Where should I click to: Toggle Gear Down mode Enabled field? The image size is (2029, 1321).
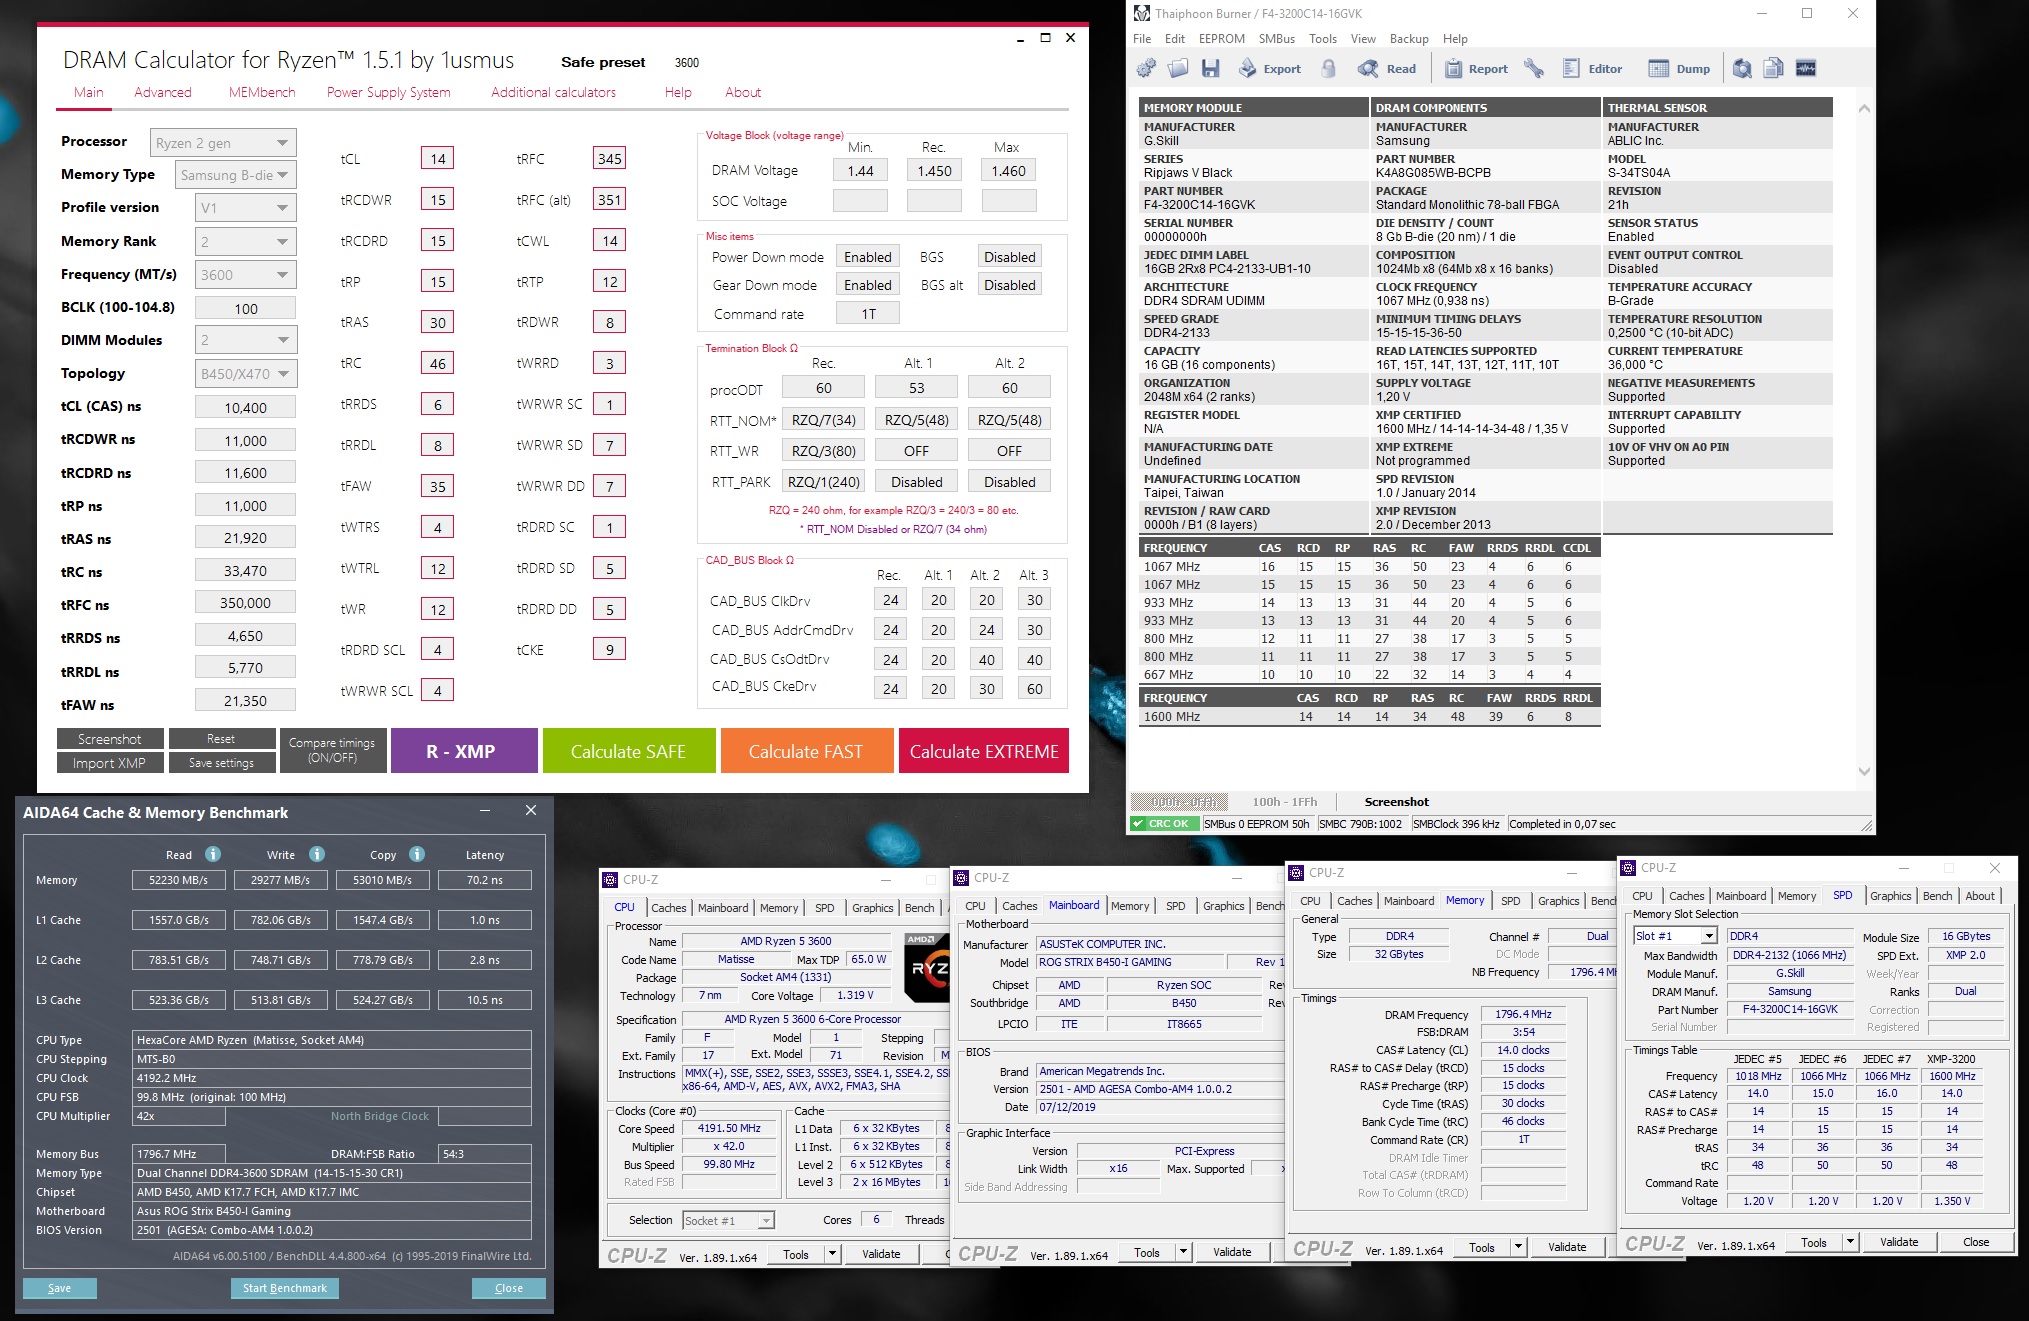click(867, 285)
